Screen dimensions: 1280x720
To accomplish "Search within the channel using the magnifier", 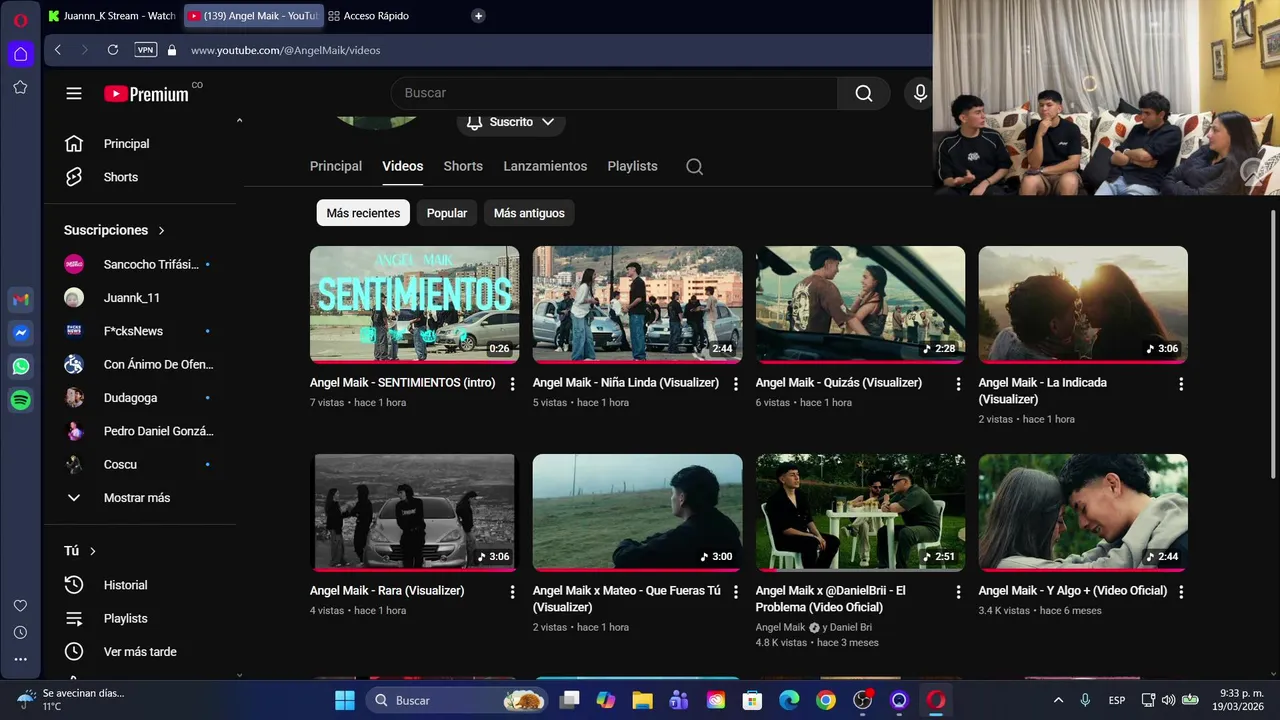I will (694, 167).
